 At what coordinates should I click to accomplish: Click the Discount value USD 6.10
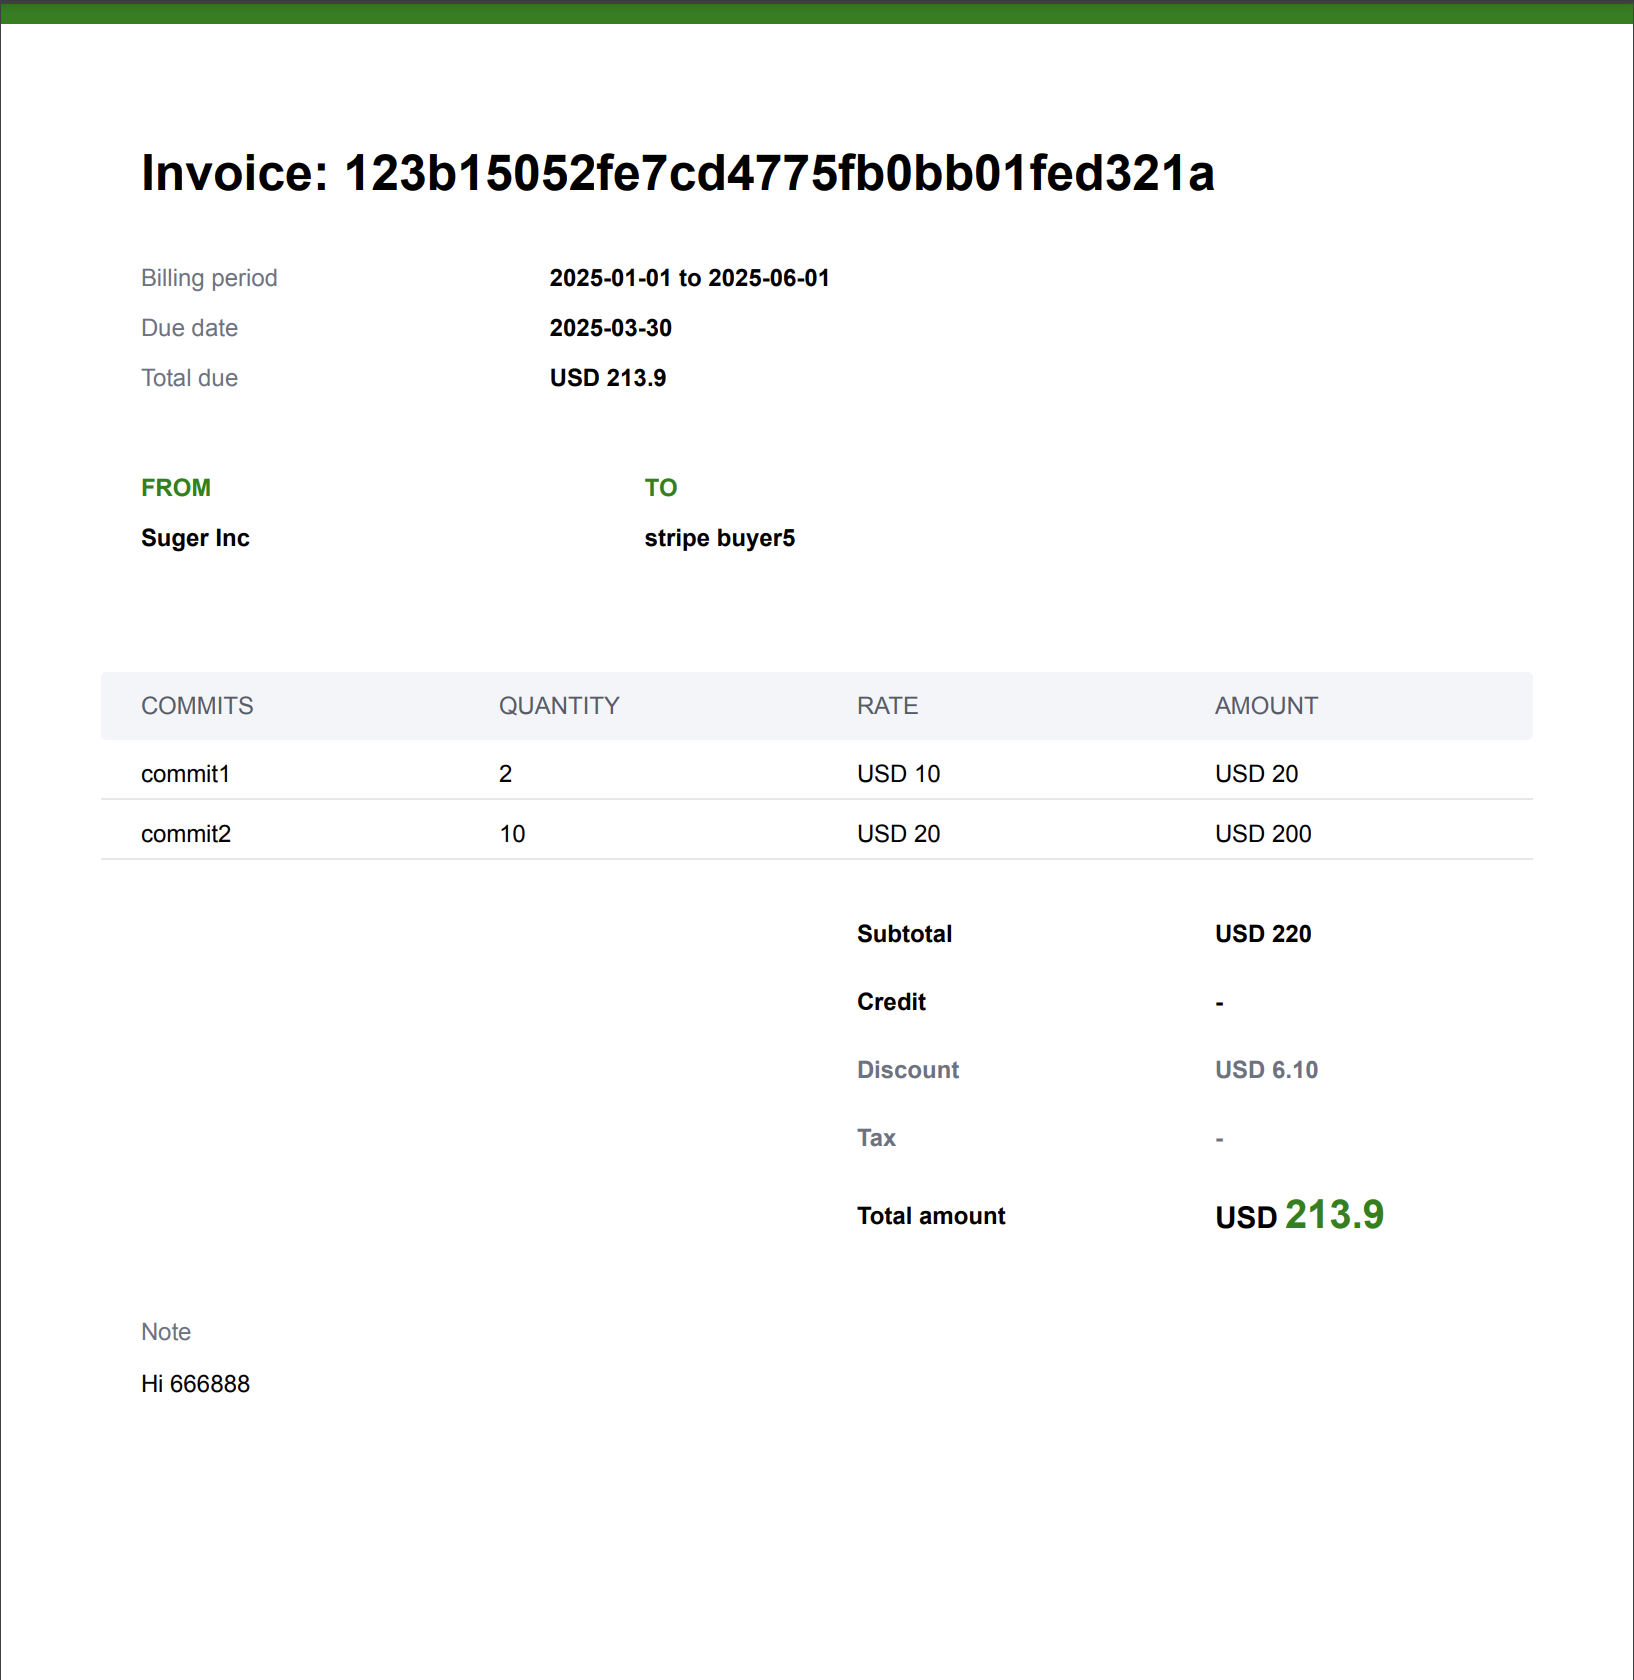pos(1266,1070)
